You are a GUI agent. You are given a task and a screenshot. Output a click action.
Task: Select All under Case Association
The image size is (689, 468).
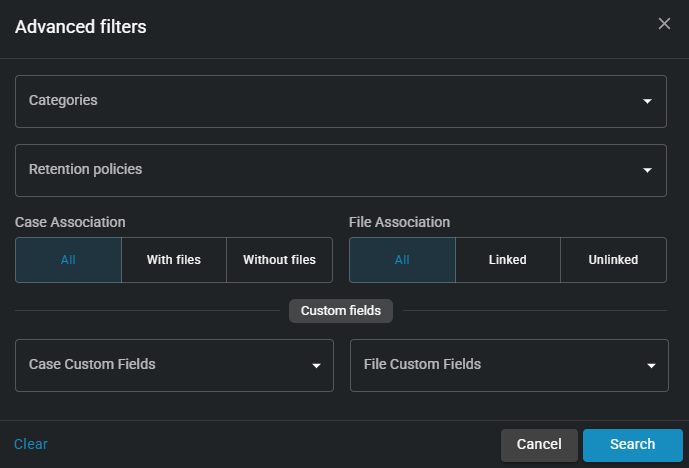(x=68, y=260)
